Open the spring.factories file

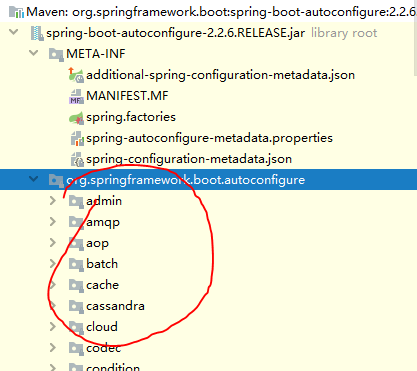[x=131, y=117]
